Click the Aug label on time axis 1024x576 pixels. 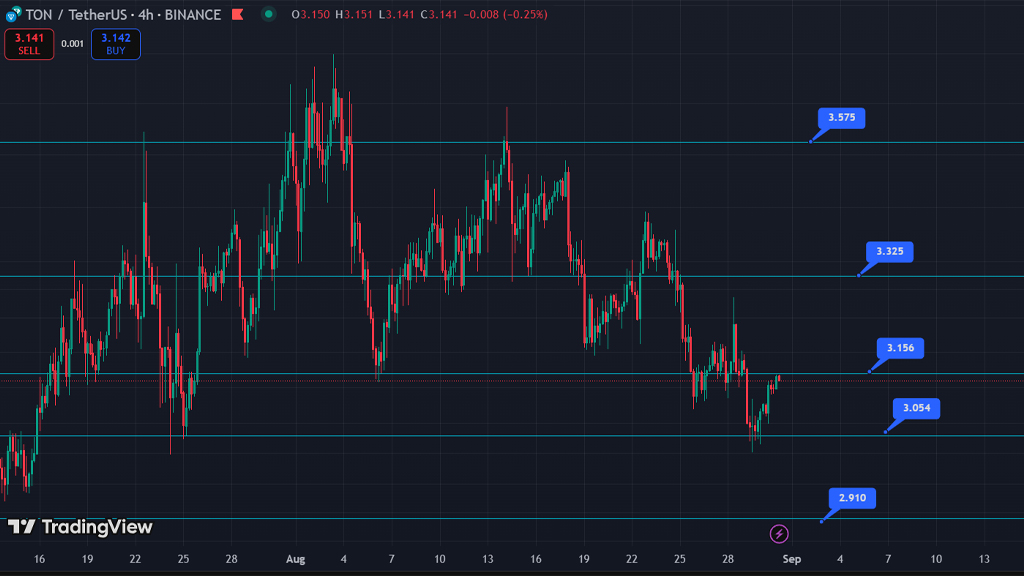point(295,559)
